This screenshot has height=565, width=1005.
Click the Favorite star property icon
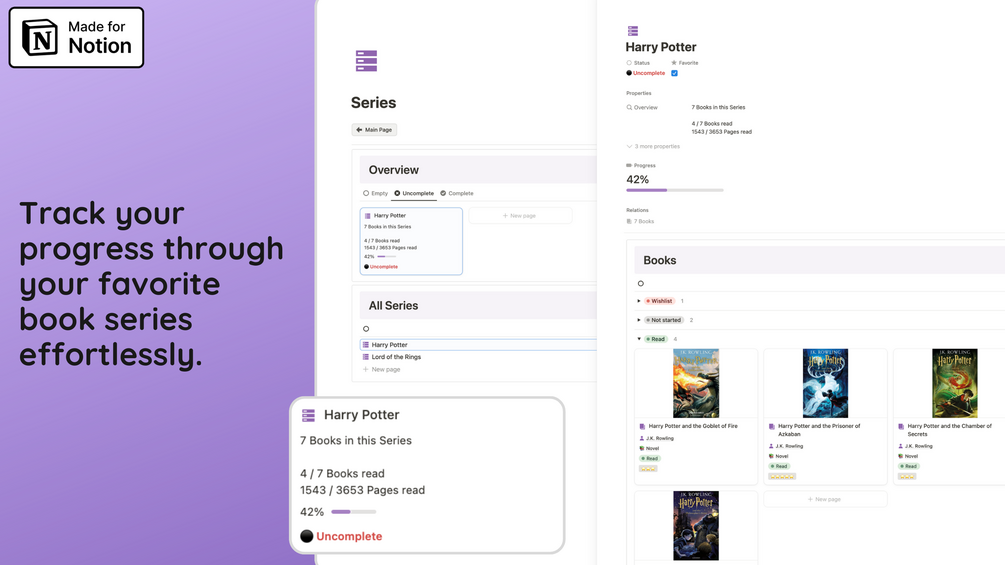674,63
